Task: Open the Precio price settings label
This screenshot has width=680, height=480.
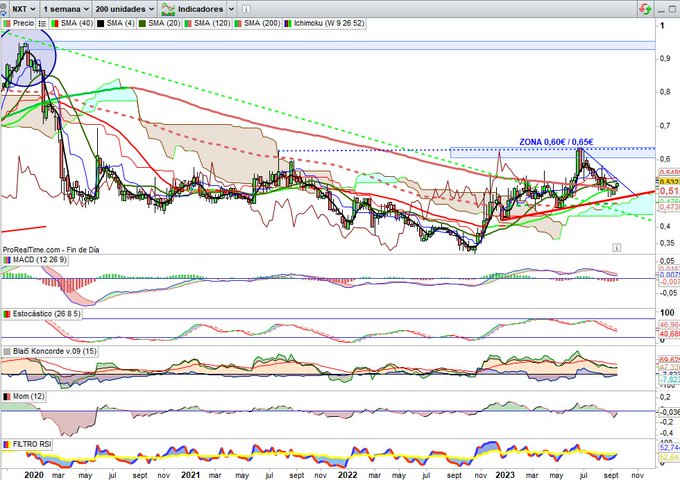Action: point(19,23)
